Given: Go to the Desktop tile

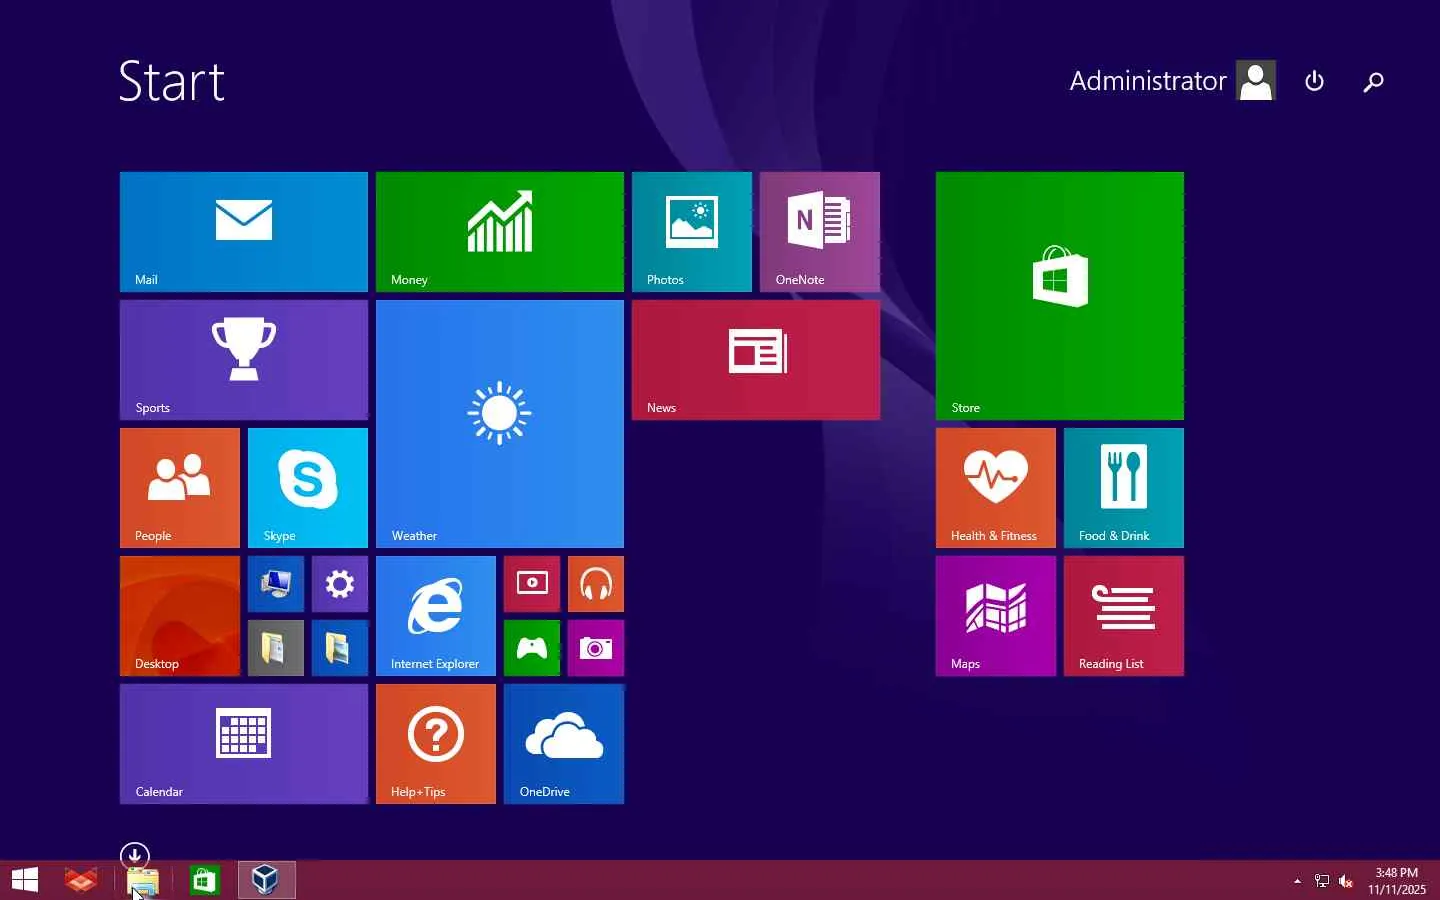Looking at the screenshot, I should click(x=180, y=616).
